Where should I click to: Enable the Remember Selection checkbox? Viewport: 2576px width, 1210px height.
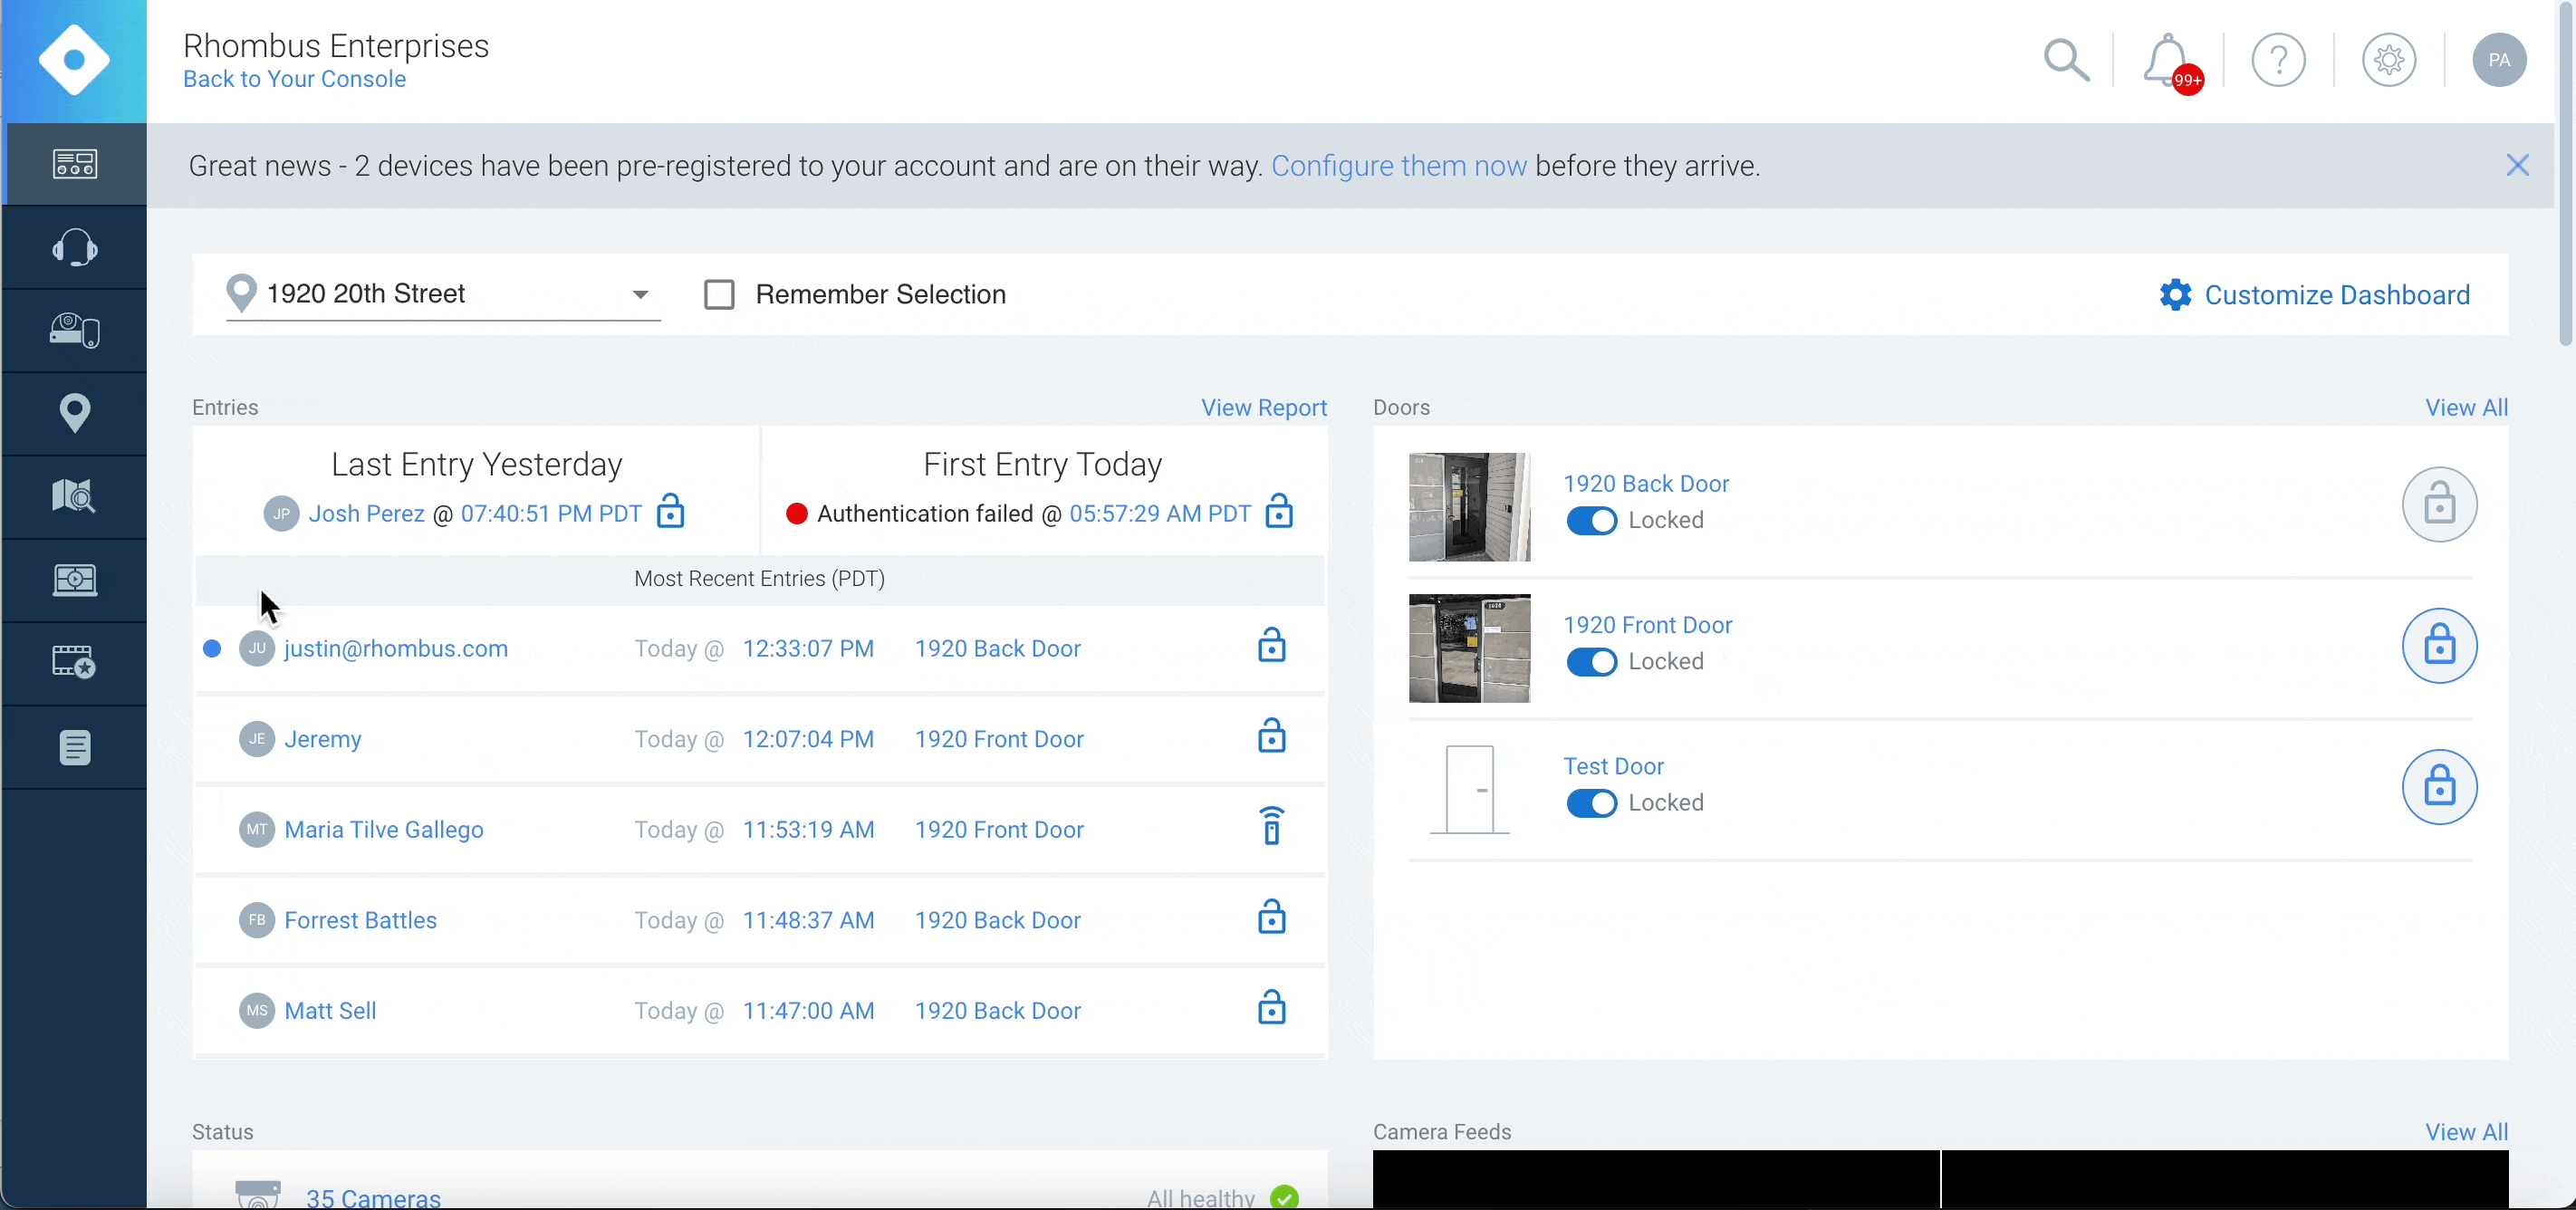pos(719,293)
